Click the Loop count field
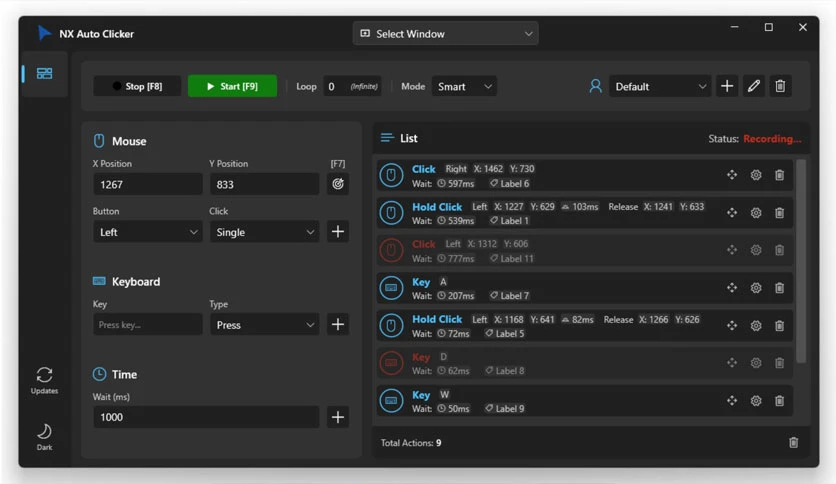 pos(352,86)
